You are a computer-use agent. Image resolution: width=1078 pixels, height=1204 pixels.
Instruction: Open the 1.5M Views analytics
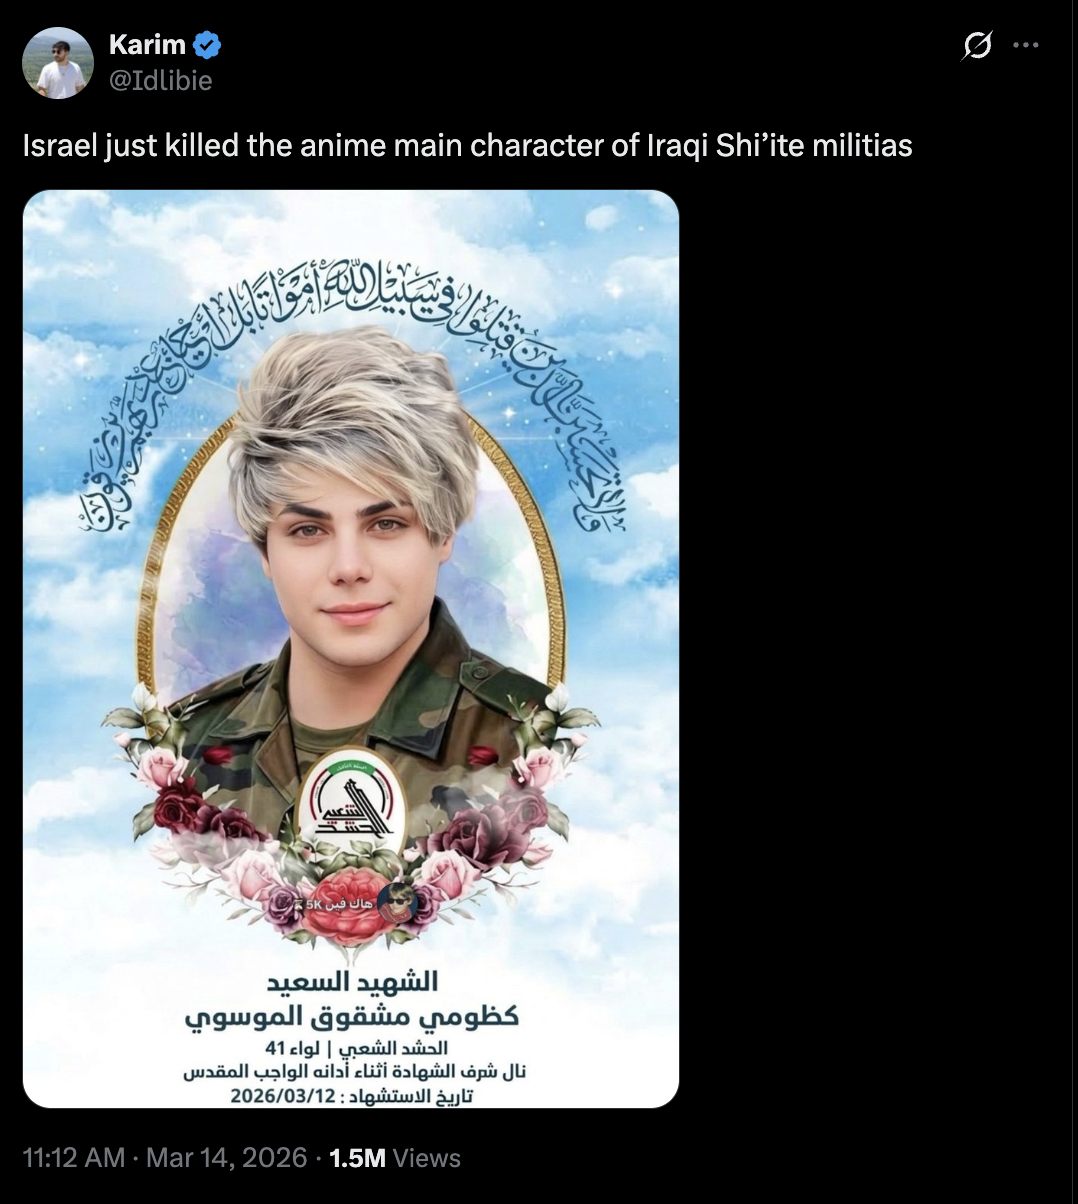(394, 1158)
